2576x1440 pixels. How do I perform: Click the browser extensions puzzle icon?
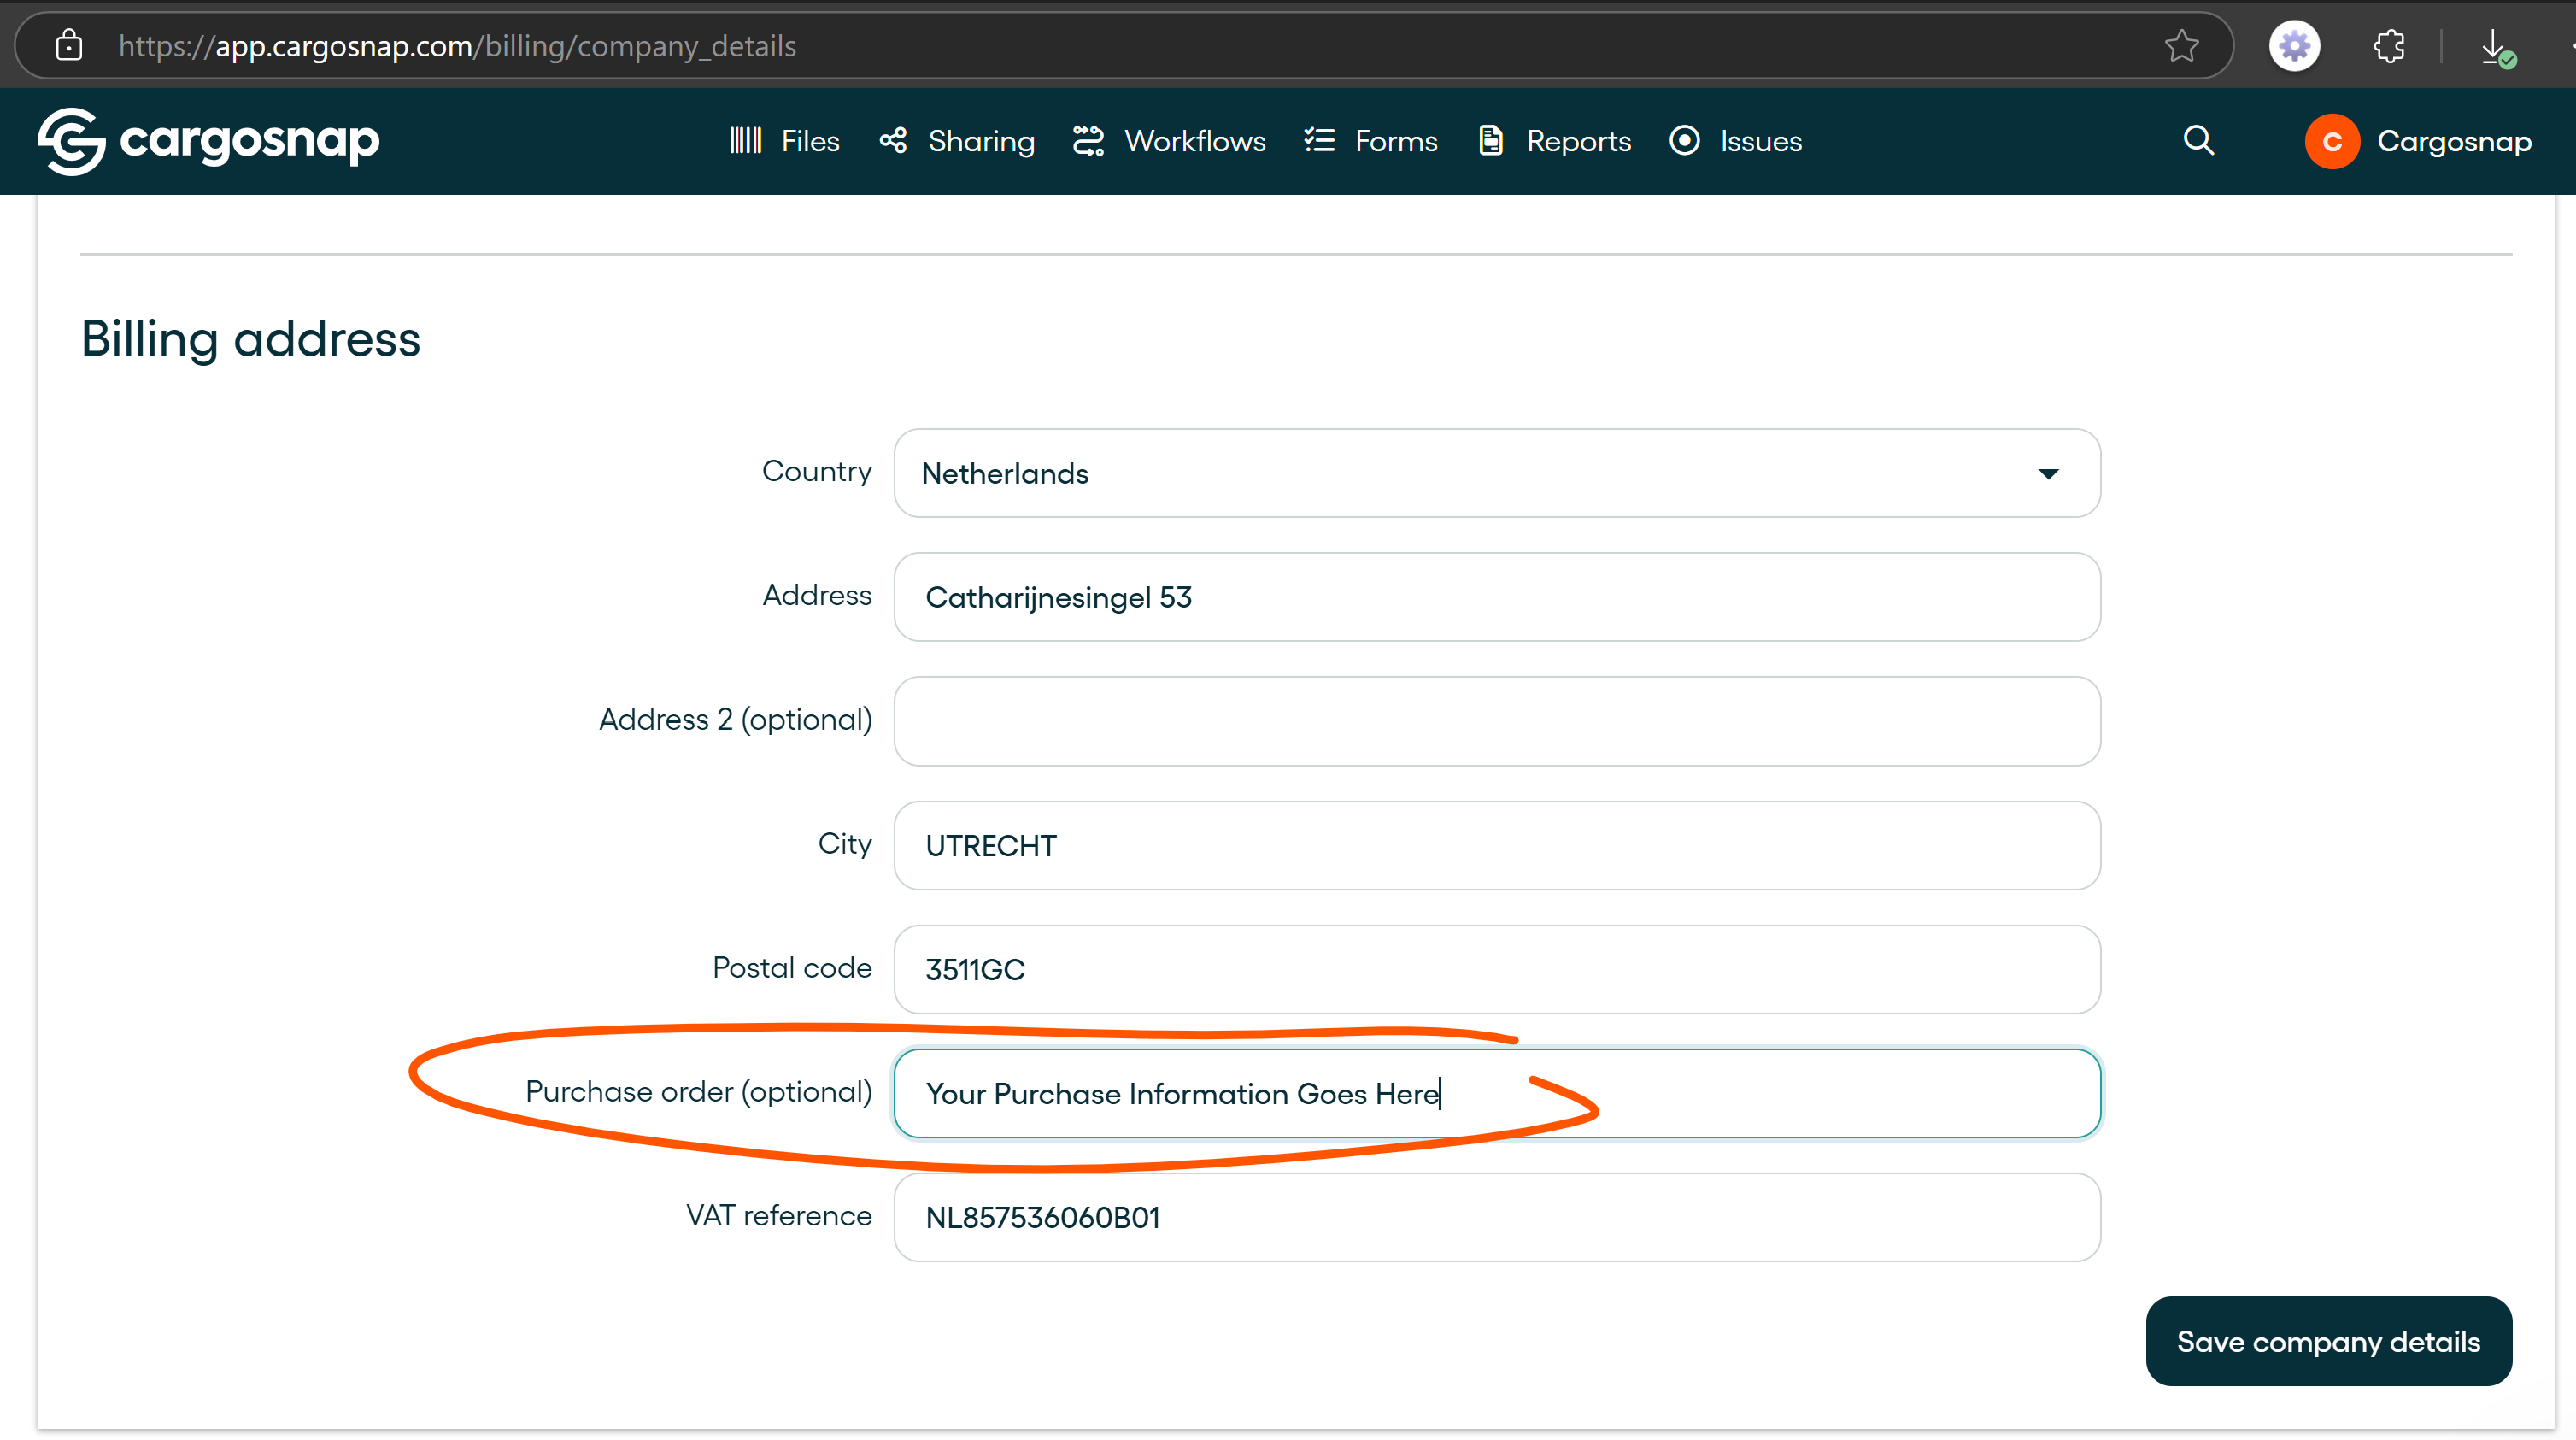2389,46
